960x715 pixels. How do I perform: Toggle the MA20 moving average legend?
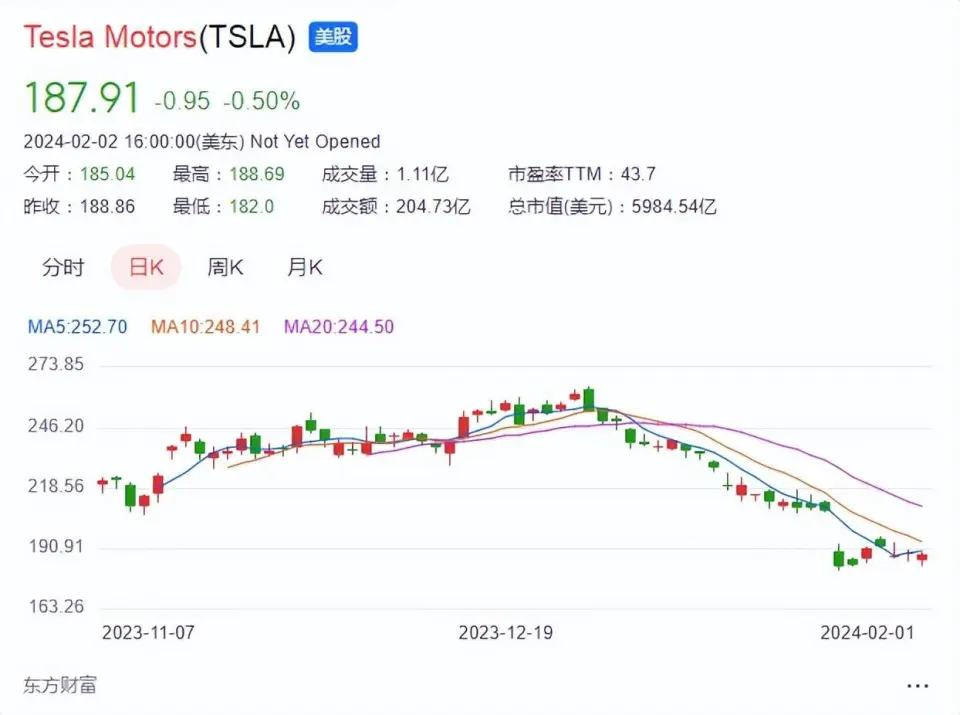point(338,326)
